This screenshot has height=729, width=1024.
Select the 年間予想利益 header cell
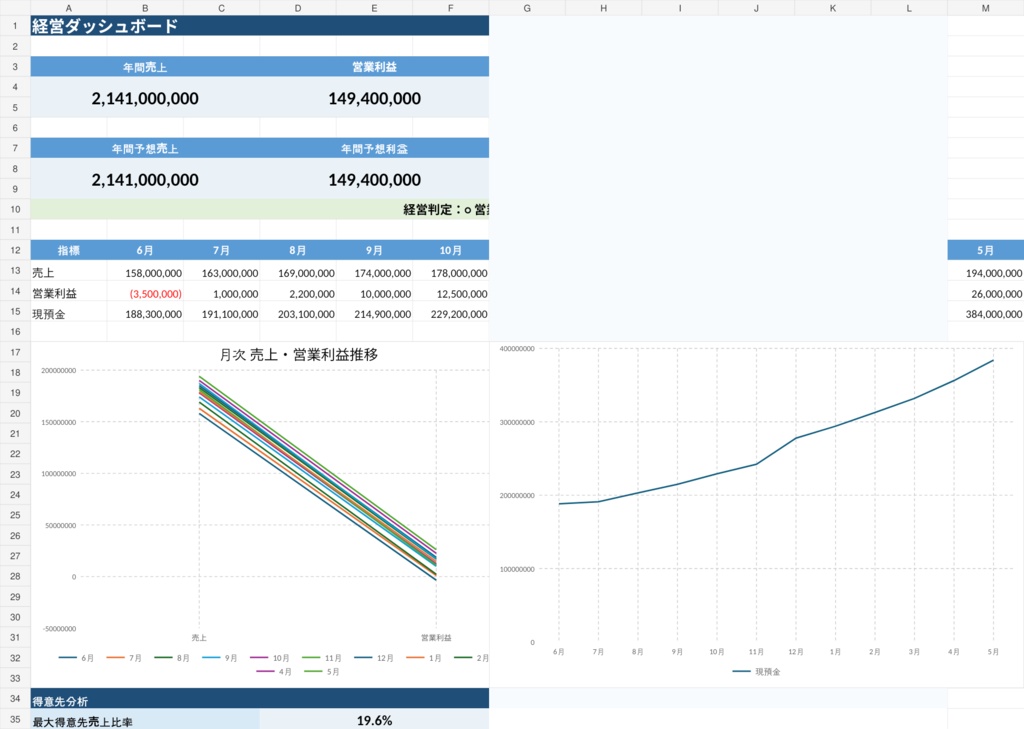(x=374, y=148)
